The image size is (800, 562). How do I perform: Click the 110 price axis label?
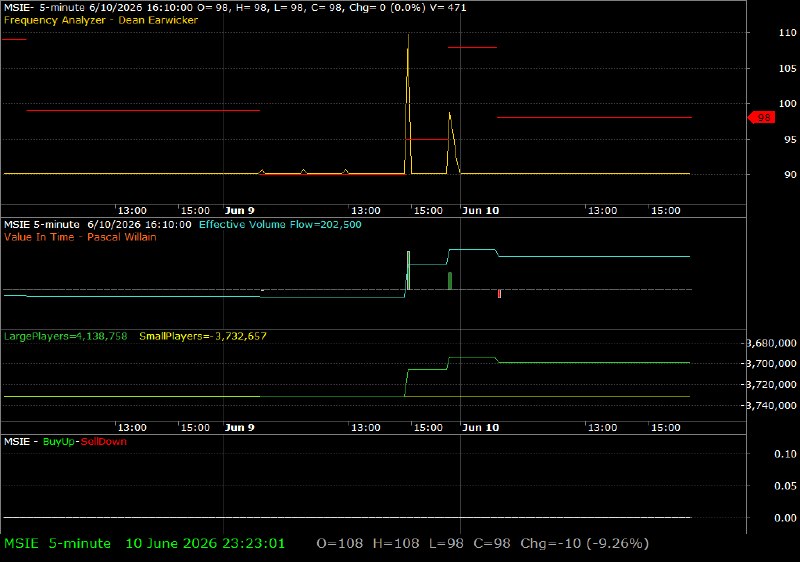pyautogui.click(x=787, y=33)
